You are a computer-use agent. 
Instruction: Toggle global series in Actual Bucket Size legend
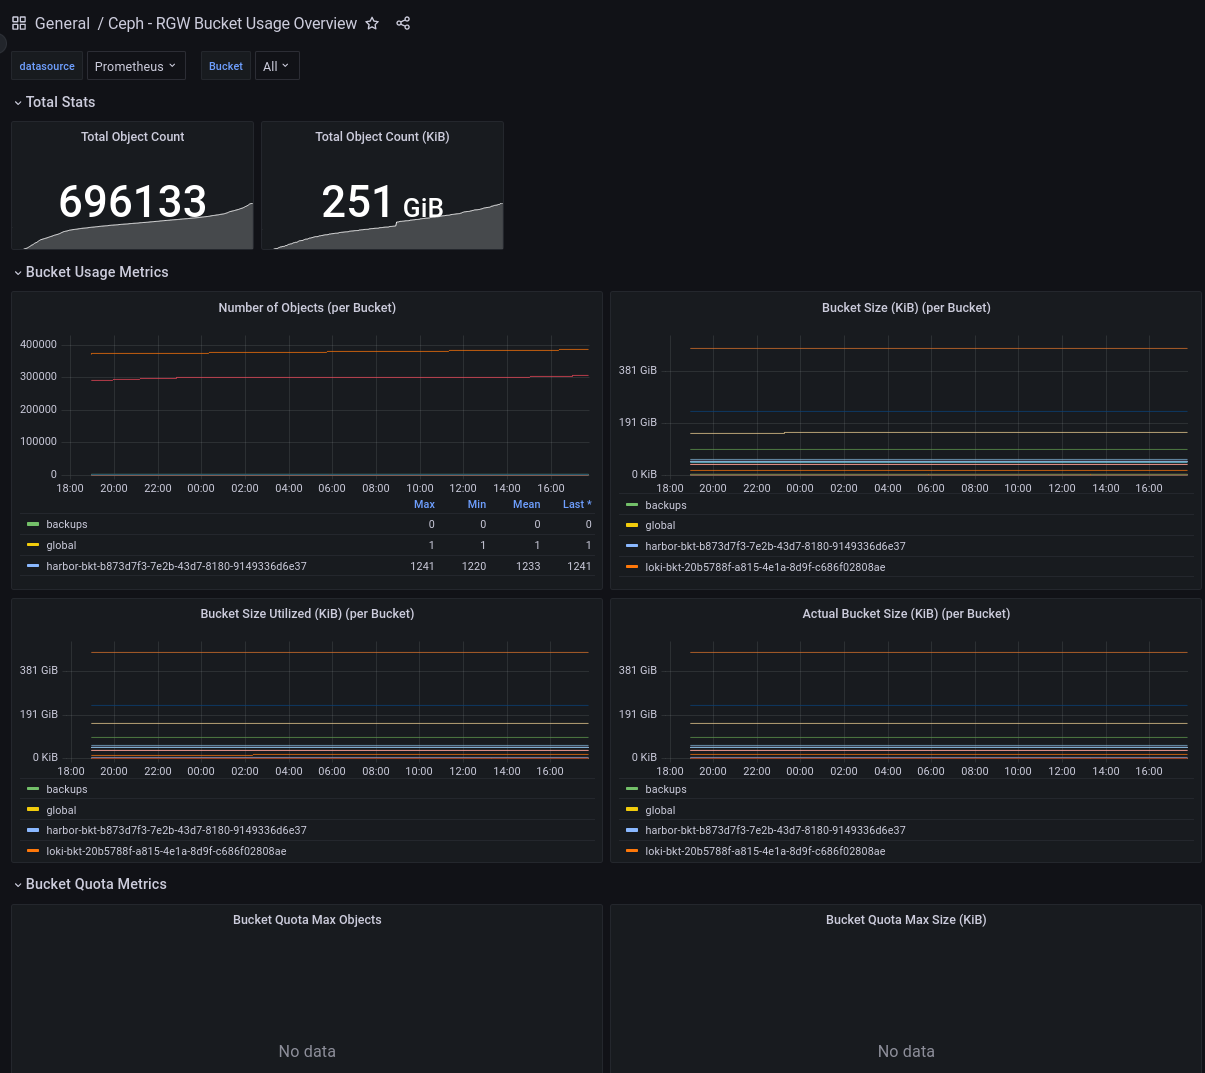(x=660, y=810)
